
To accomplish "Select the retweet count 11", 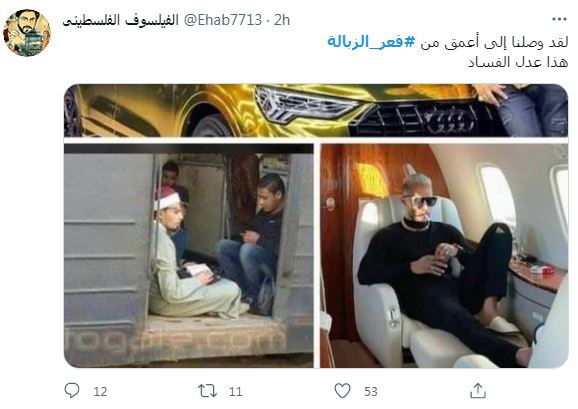I will 236,391.
